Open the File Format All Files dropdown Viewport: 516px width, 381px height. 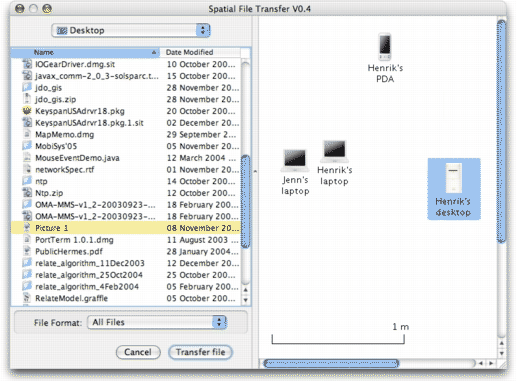(x=157, y=322)
